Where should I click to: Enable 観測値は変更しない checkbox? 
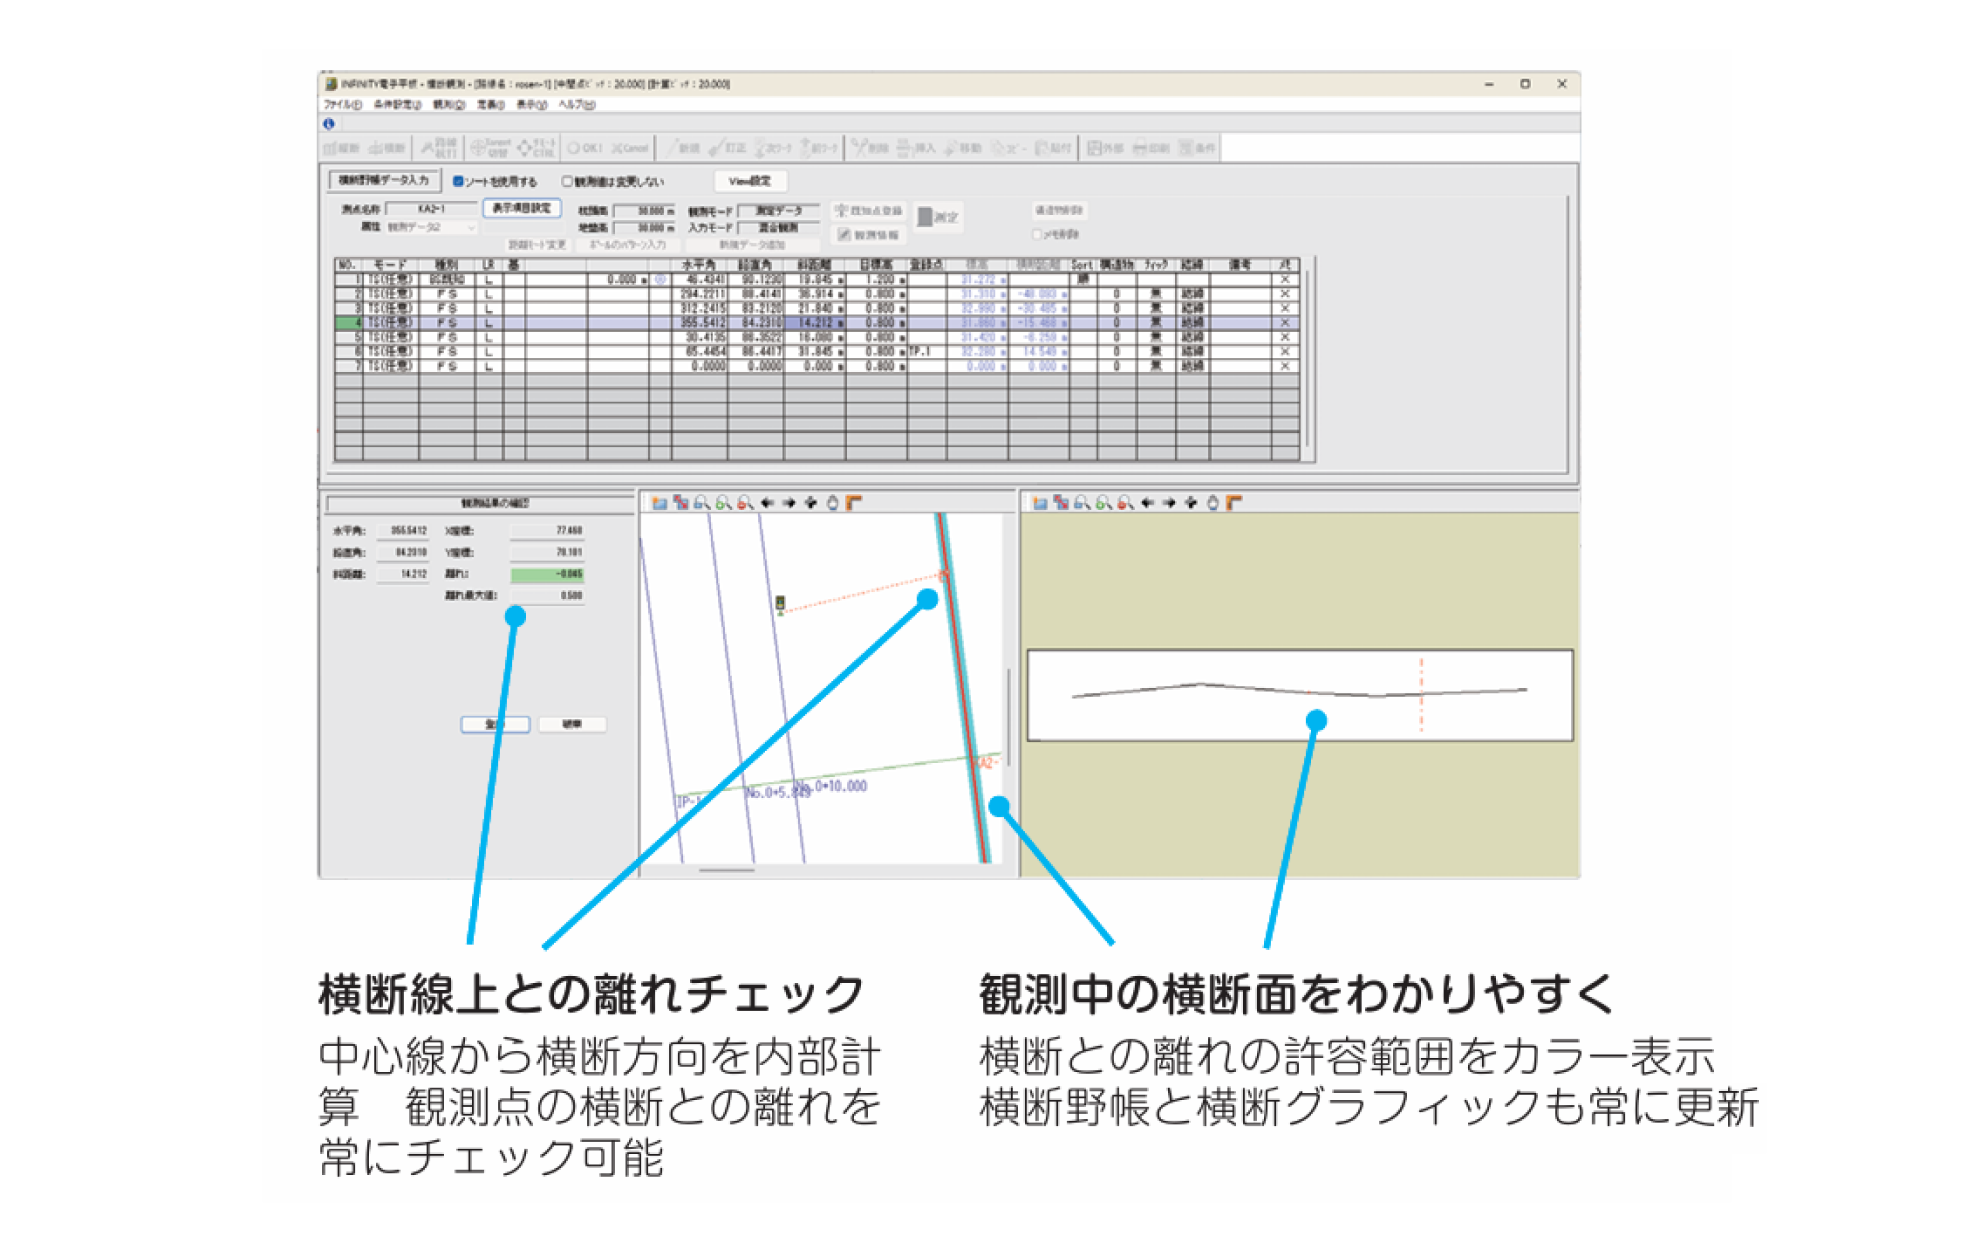(x=567, y=182)
